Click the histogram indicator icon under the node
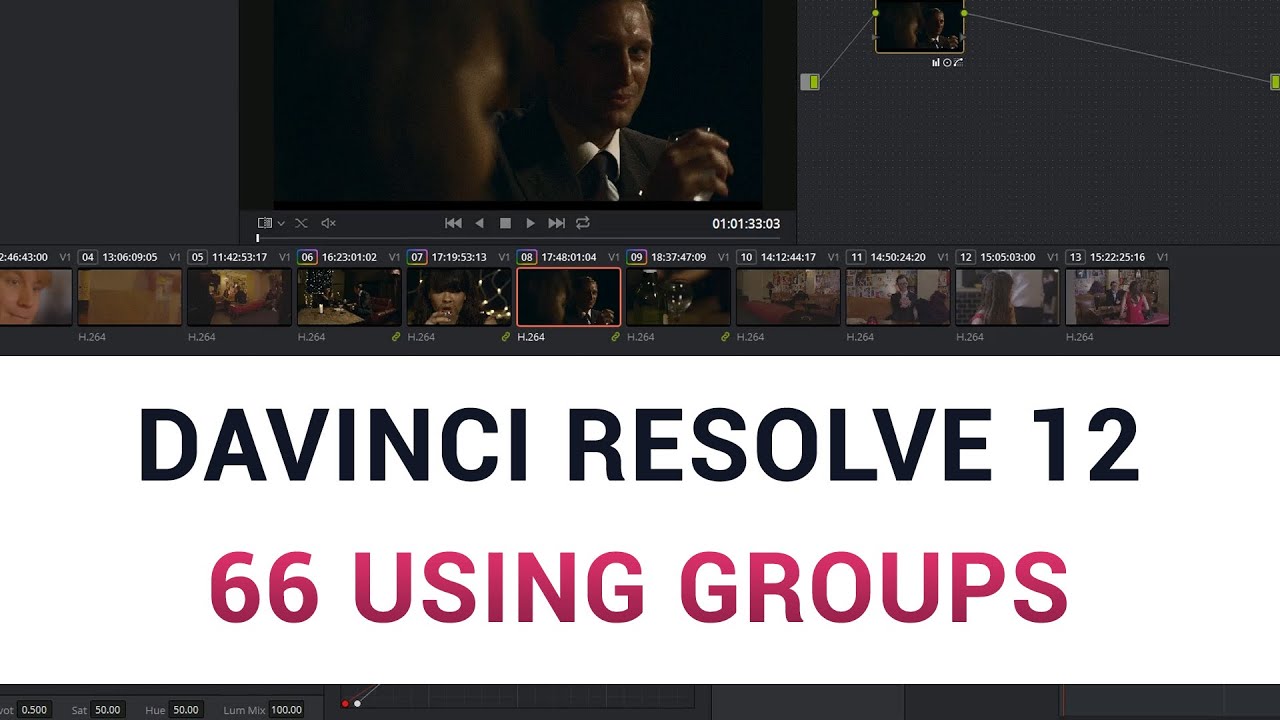The width and height of the screenshot is (1280, 720). [936, 62]
